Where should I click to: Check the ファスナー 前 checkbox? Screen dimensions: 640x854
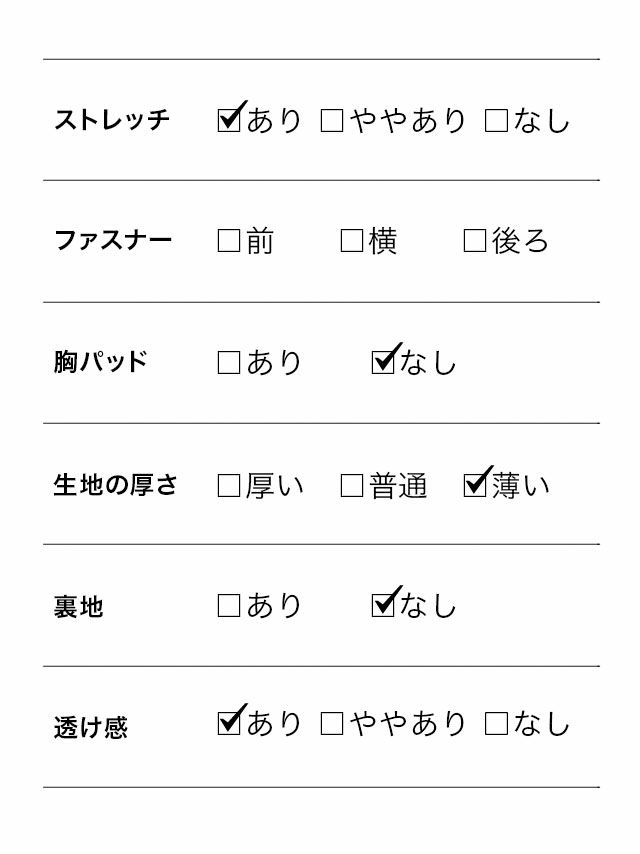point(229,241)
